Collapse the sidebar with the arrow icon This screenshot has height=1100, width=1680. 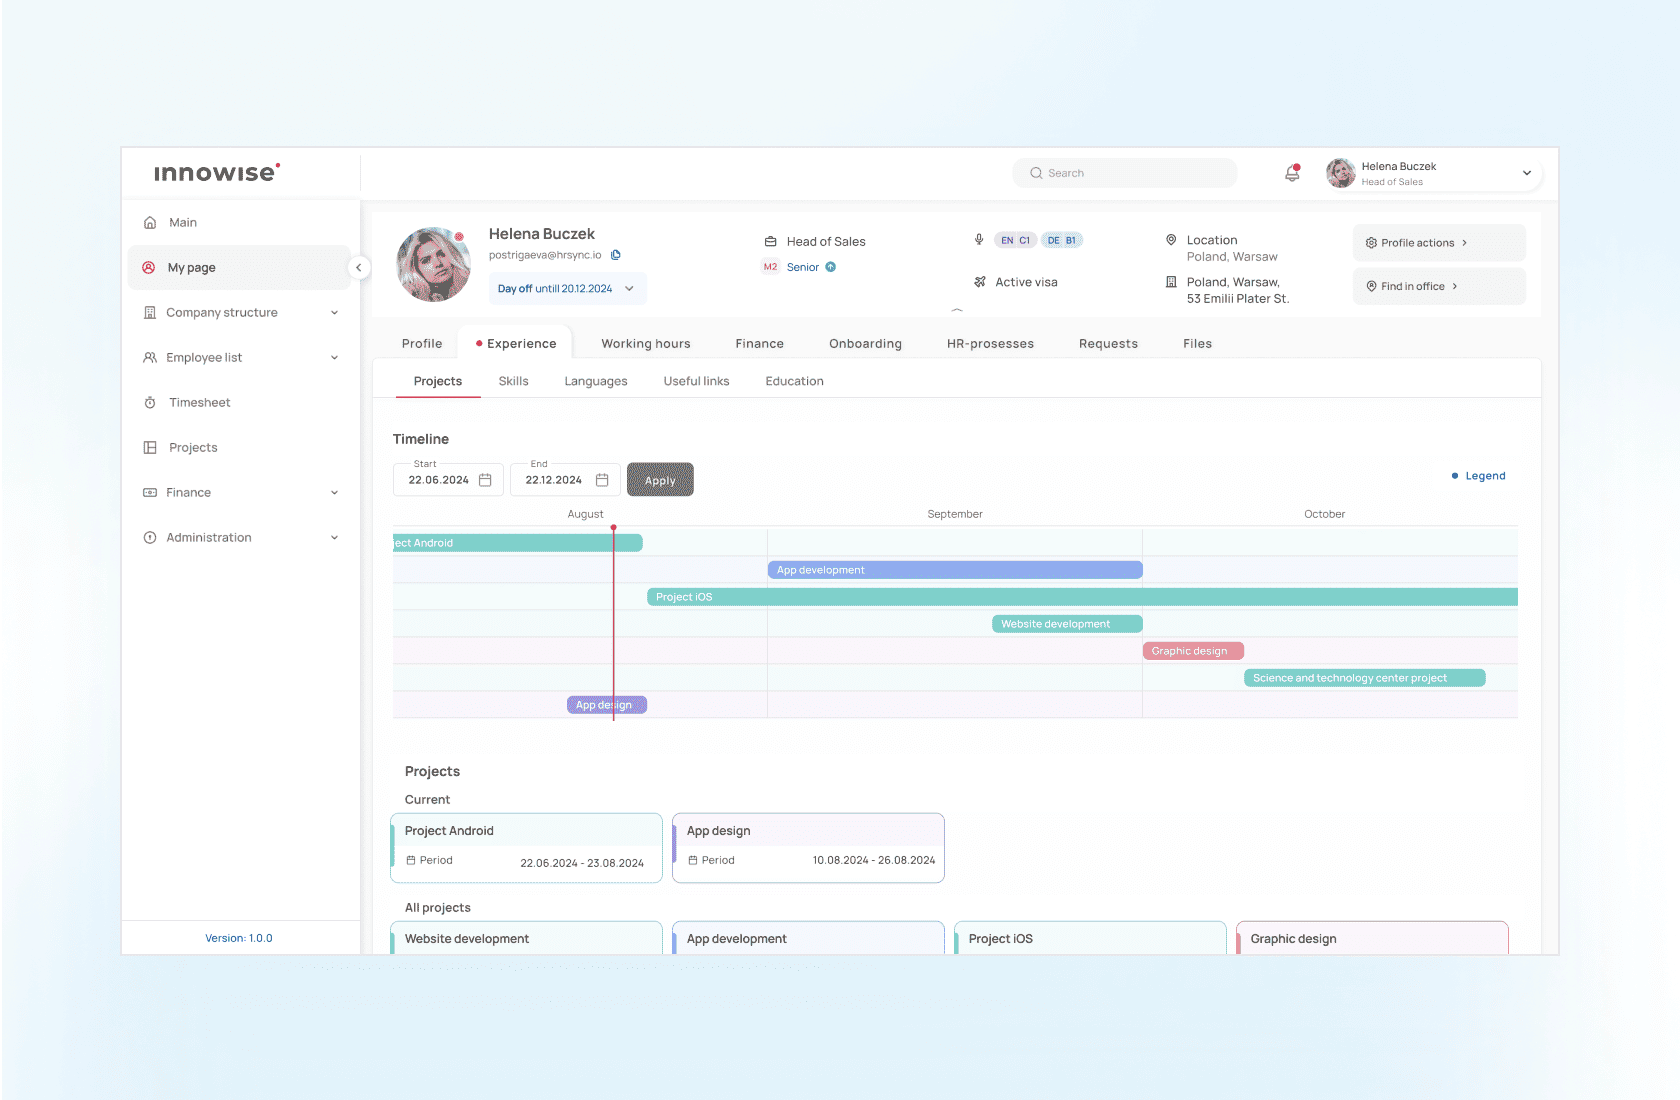pos(358,267)
